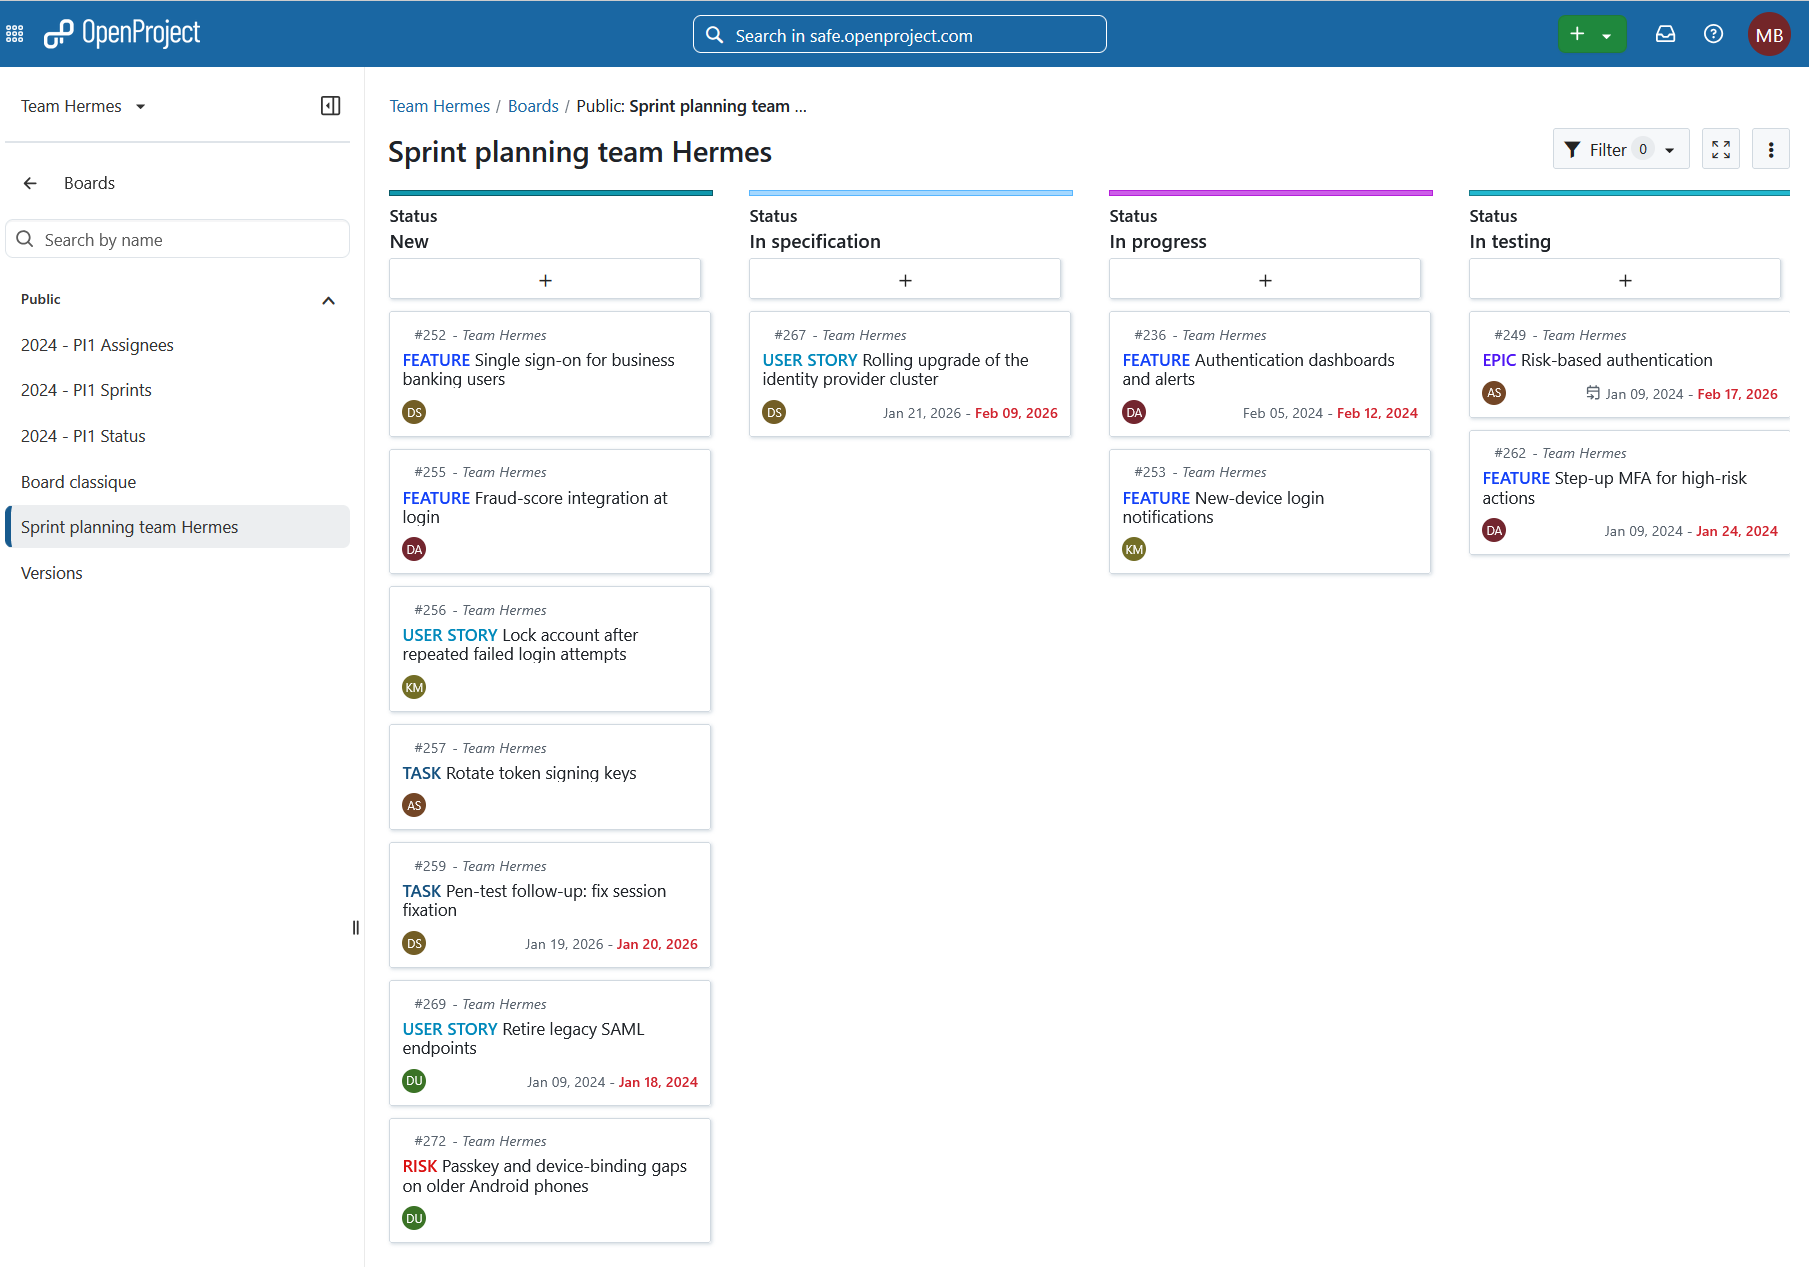Expand the Filter dropdown
The height and width of the screenshot is (1267, 1809).
point(1621,149)
